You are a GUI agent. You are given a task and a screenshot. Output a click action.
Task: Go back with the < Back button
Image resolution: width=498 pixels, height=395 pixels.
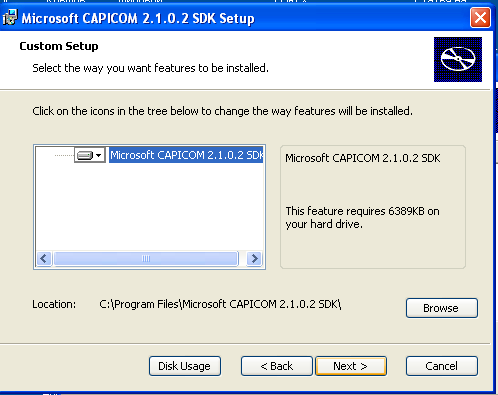277,366
